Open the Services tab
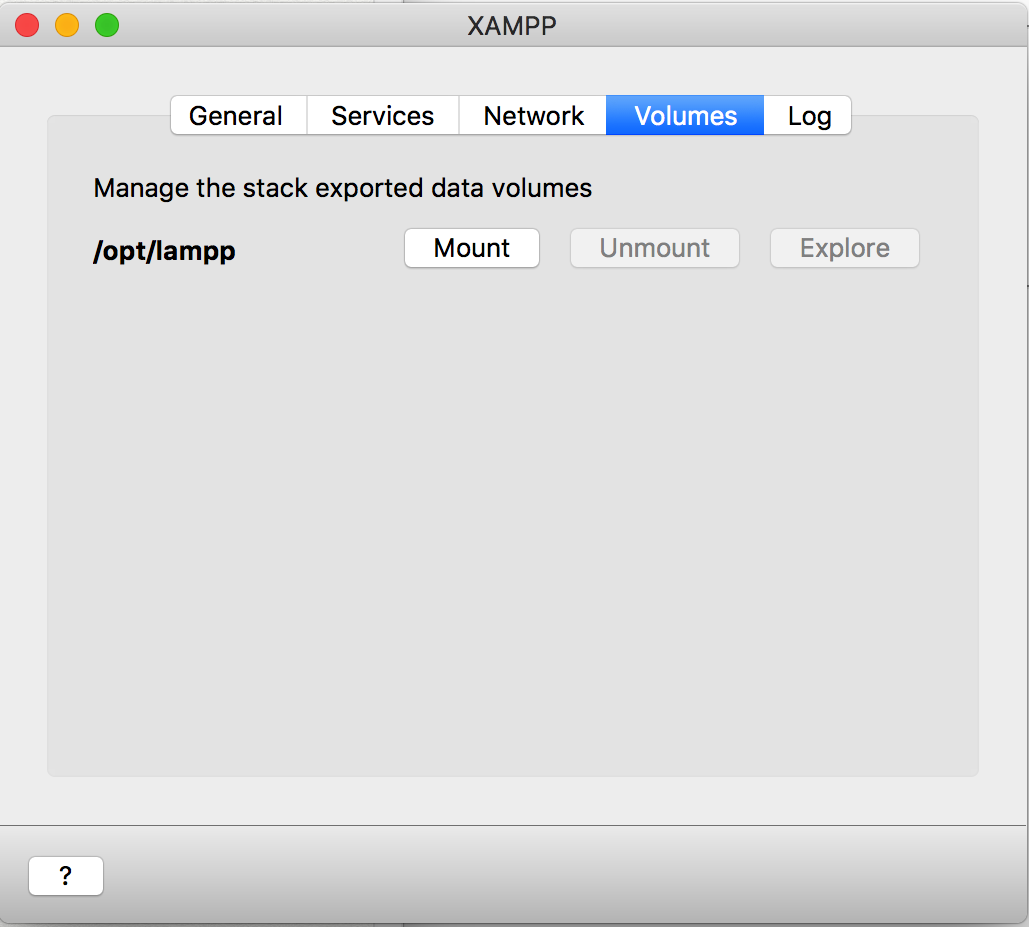This screenshot has height=927, width=1029. [382, 115]
